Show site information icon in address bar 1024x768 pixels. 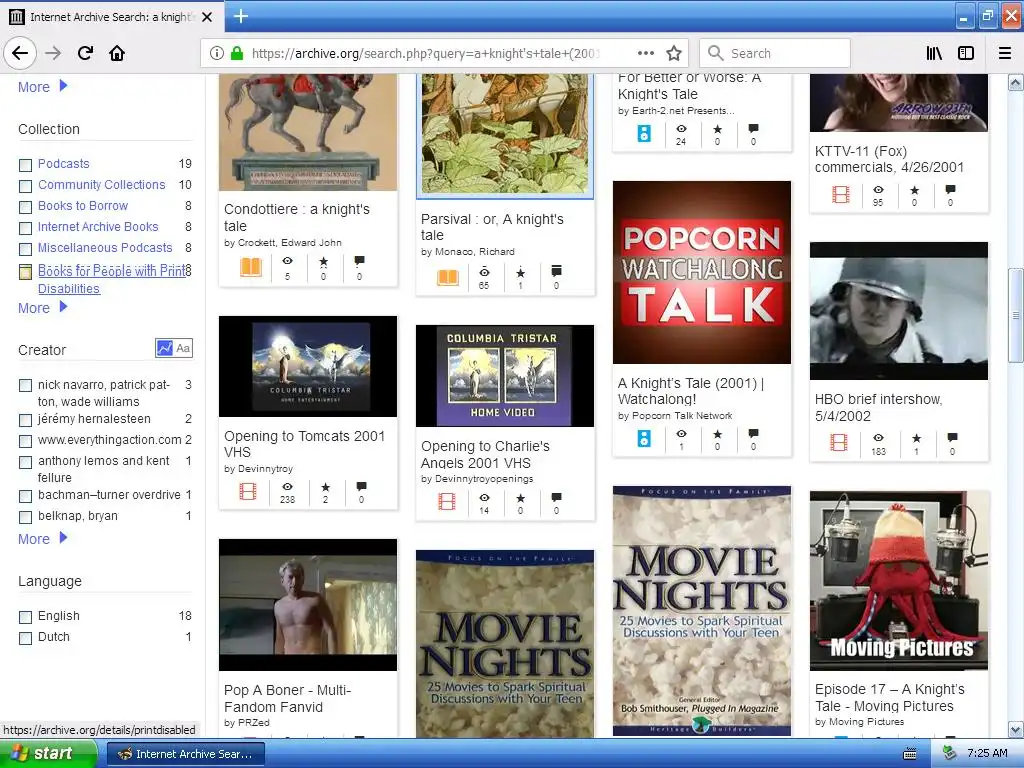[x=217, y=53]
